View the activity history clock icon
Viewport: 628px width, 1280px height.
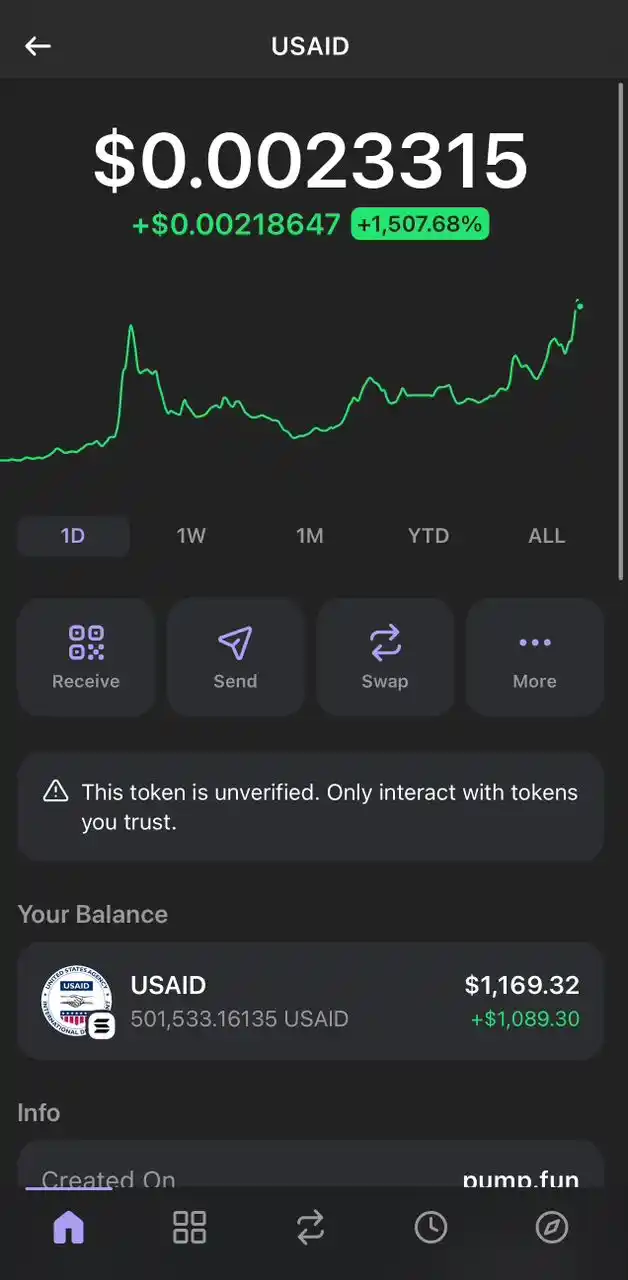point(431,1227)
